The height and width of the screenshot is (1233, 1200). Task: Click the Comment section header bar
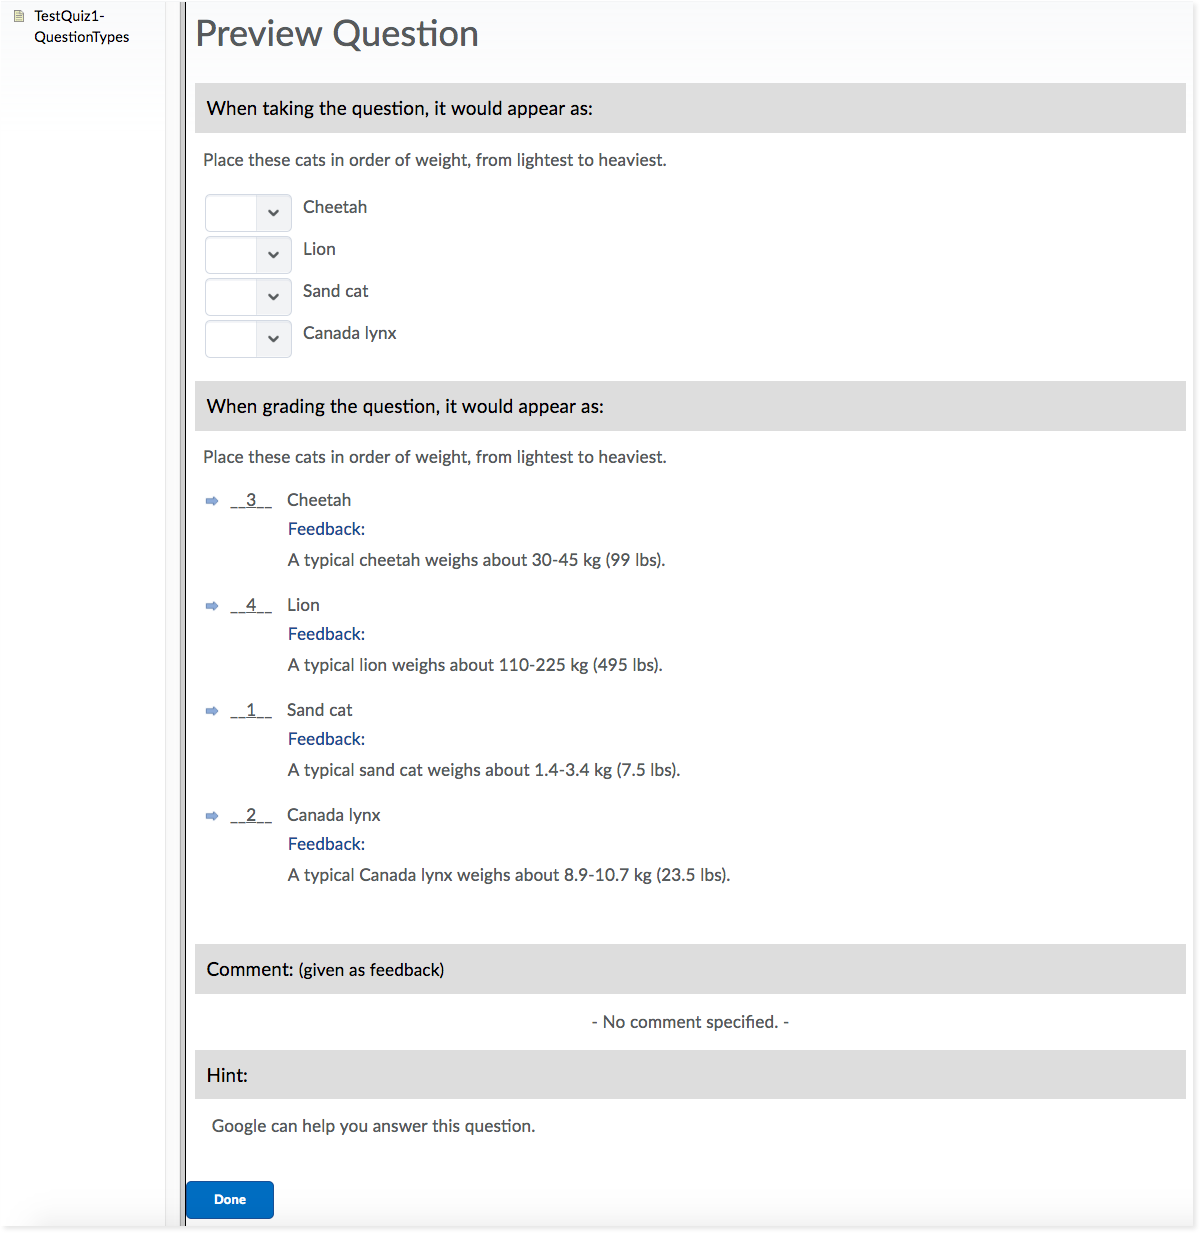(x=690, y=969)
